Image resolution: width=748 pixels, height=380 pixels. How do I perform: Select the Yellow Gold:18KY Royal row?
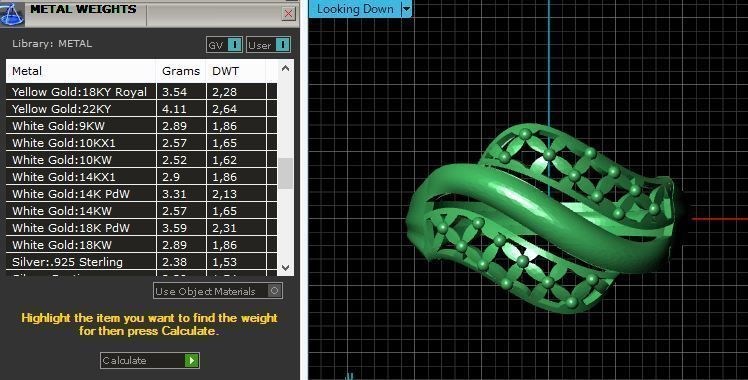coord(141,92)
